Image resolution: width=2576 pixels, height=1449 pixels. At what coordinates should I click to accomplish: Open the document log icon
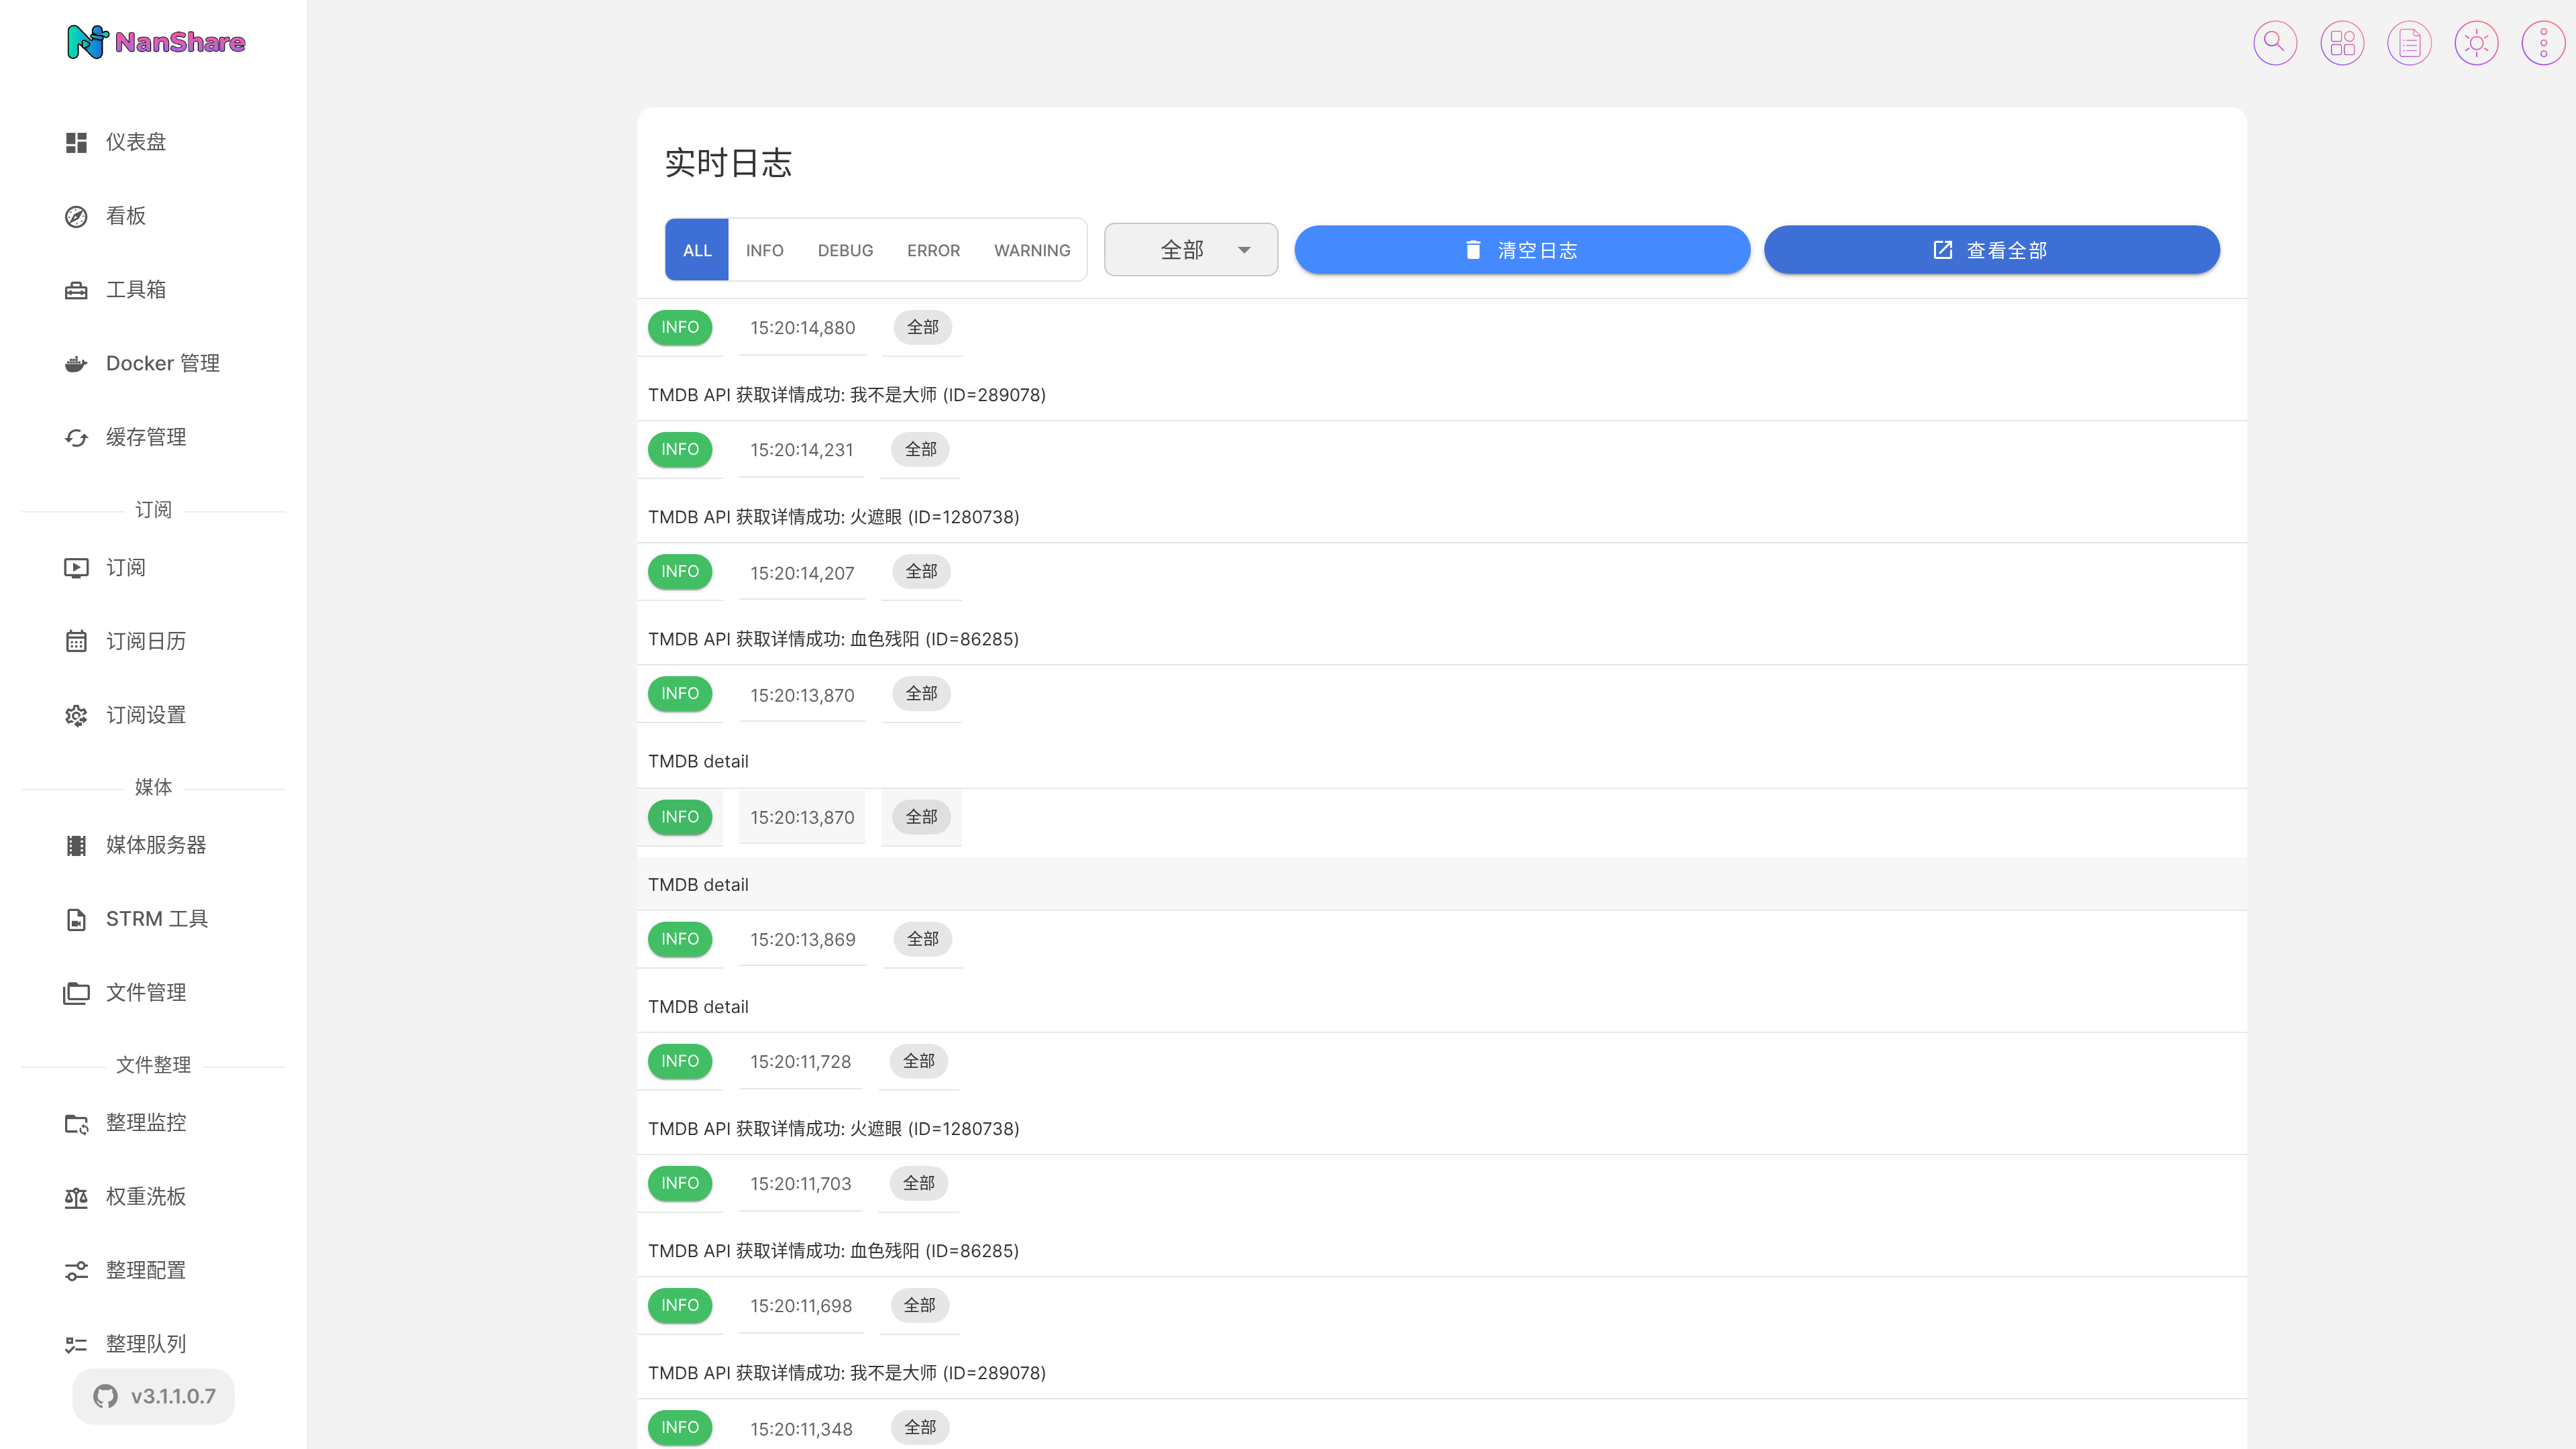[2409, 43]
